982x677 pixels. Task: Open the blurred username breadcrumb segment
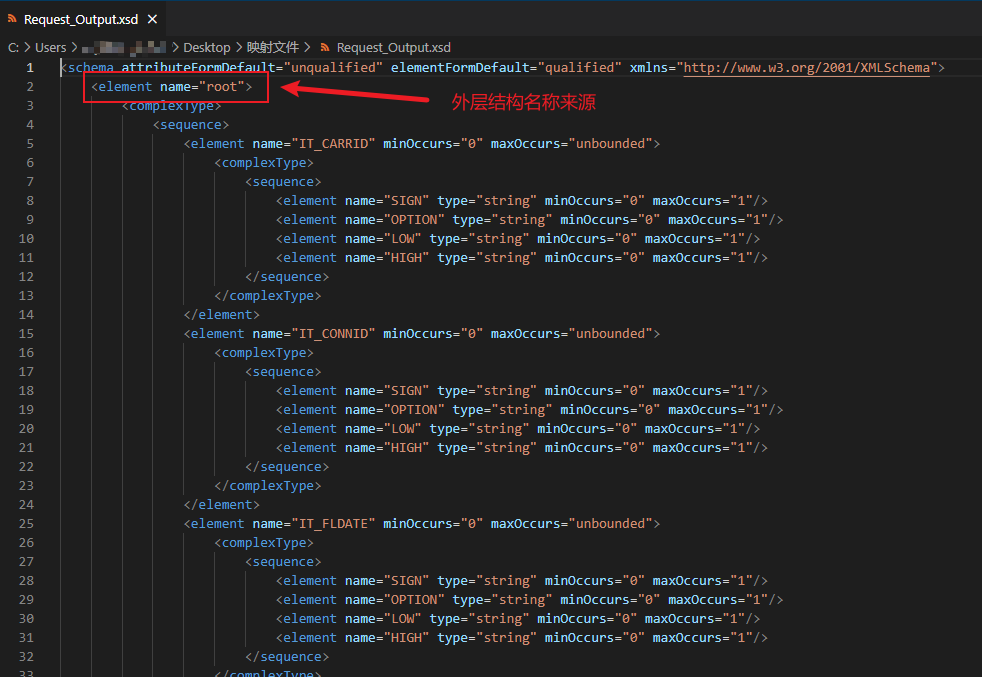pos(124,47)
